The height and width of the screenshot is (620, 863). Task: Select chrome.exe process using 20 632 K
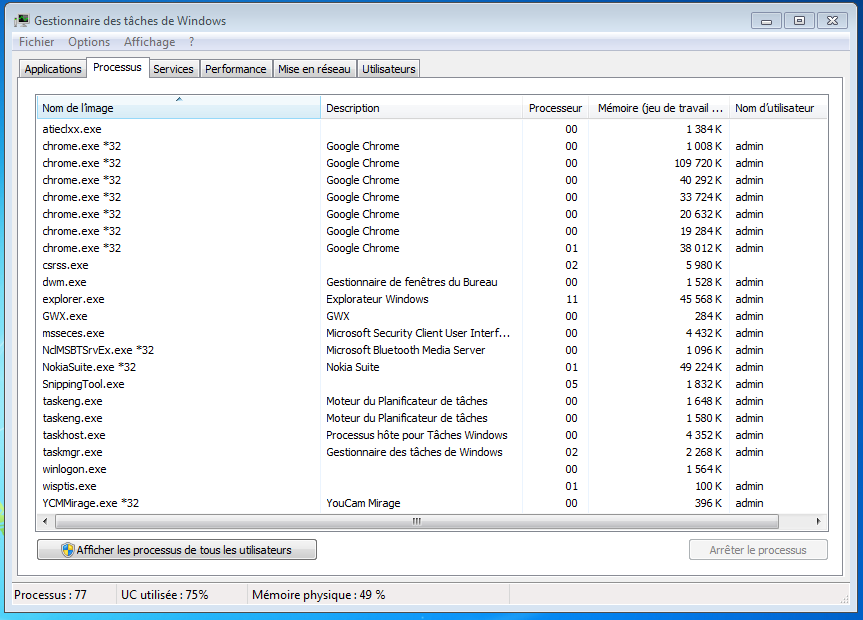(432, 214)
